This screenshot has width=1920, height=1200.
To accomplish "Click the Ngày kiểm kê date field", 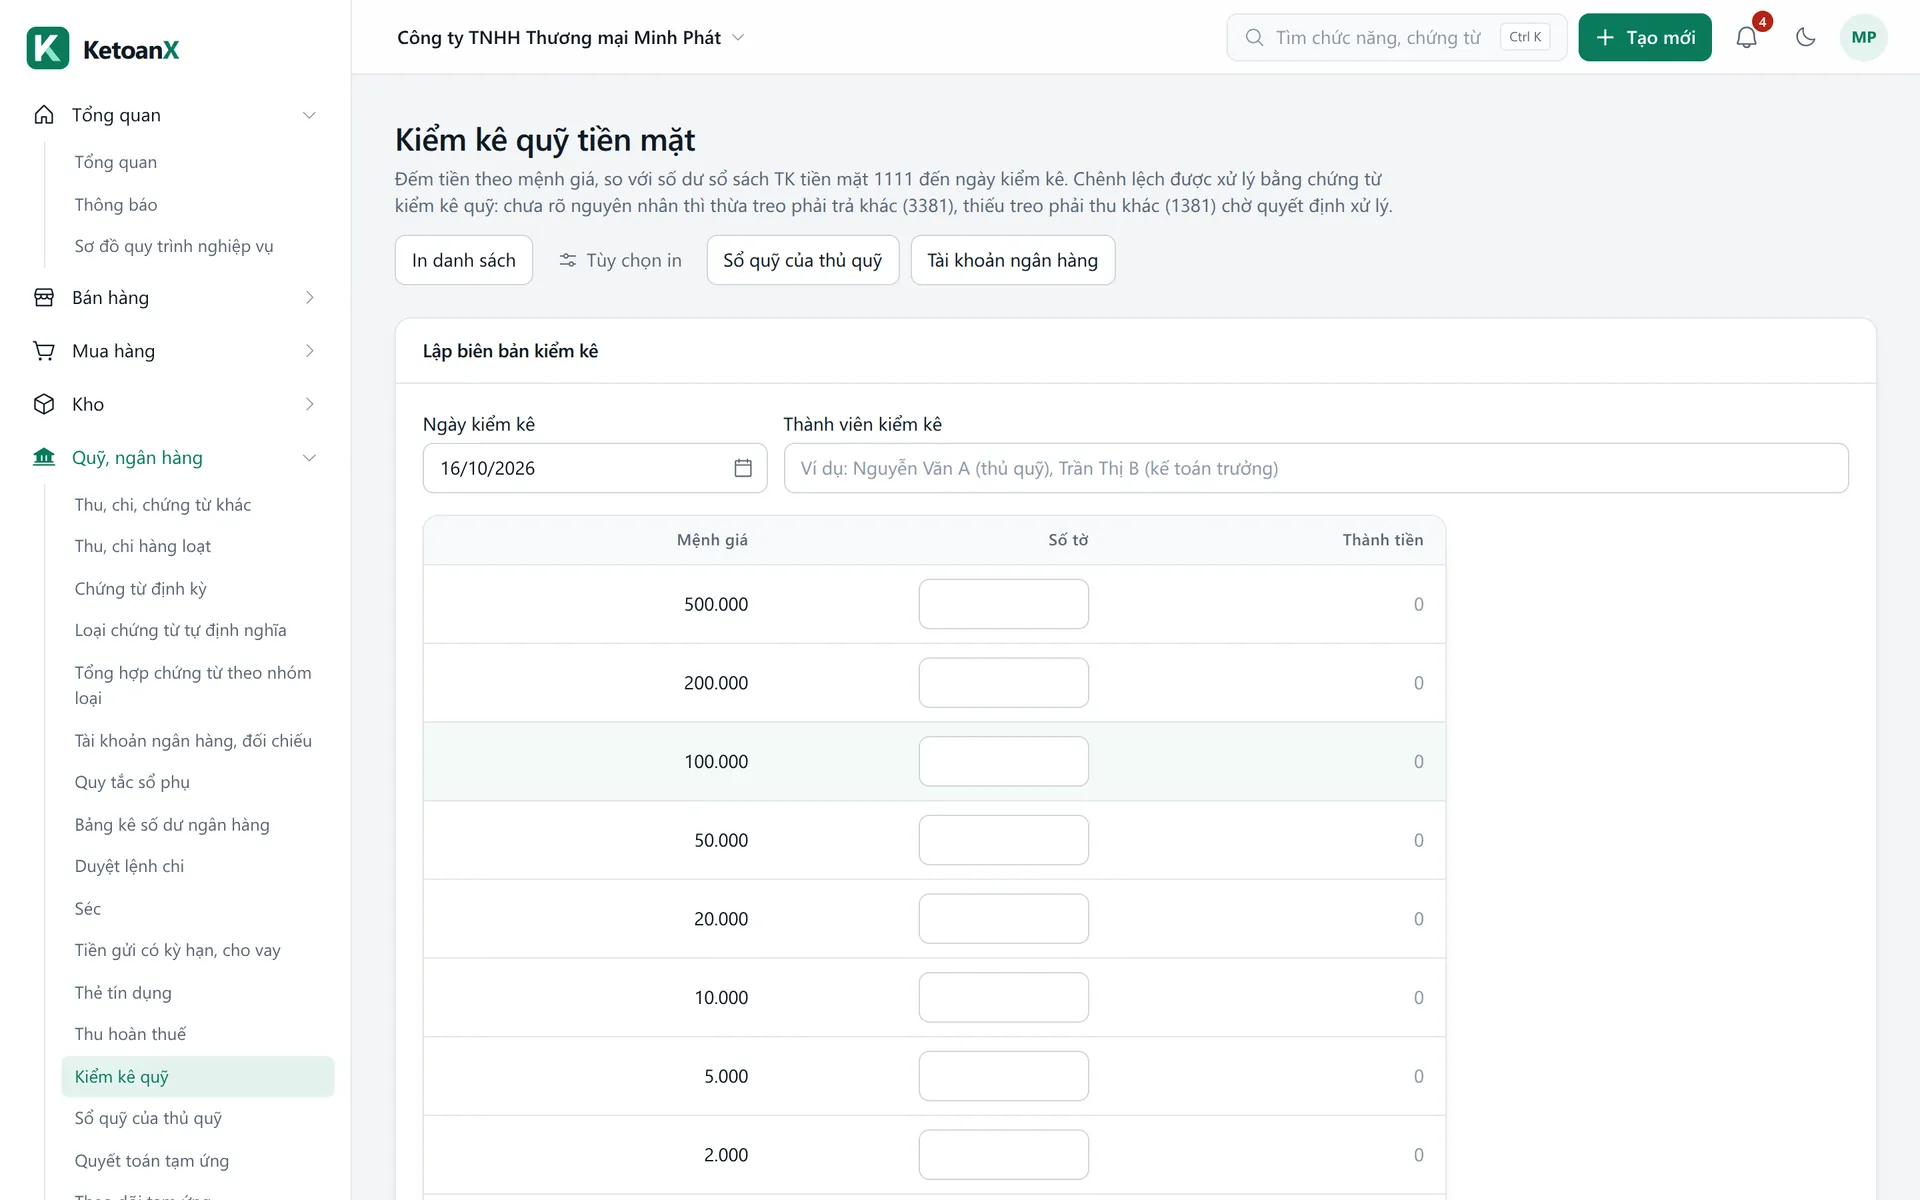I will point(595,468).
